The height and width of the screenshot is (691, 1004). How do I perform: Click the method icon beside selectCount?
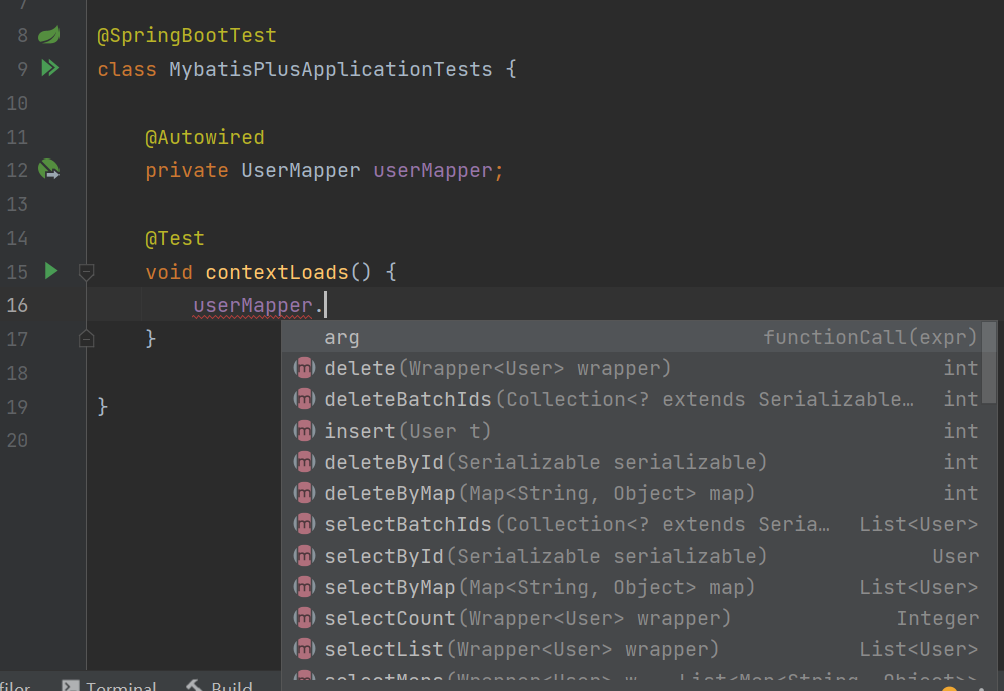click(x=304, y=618)
